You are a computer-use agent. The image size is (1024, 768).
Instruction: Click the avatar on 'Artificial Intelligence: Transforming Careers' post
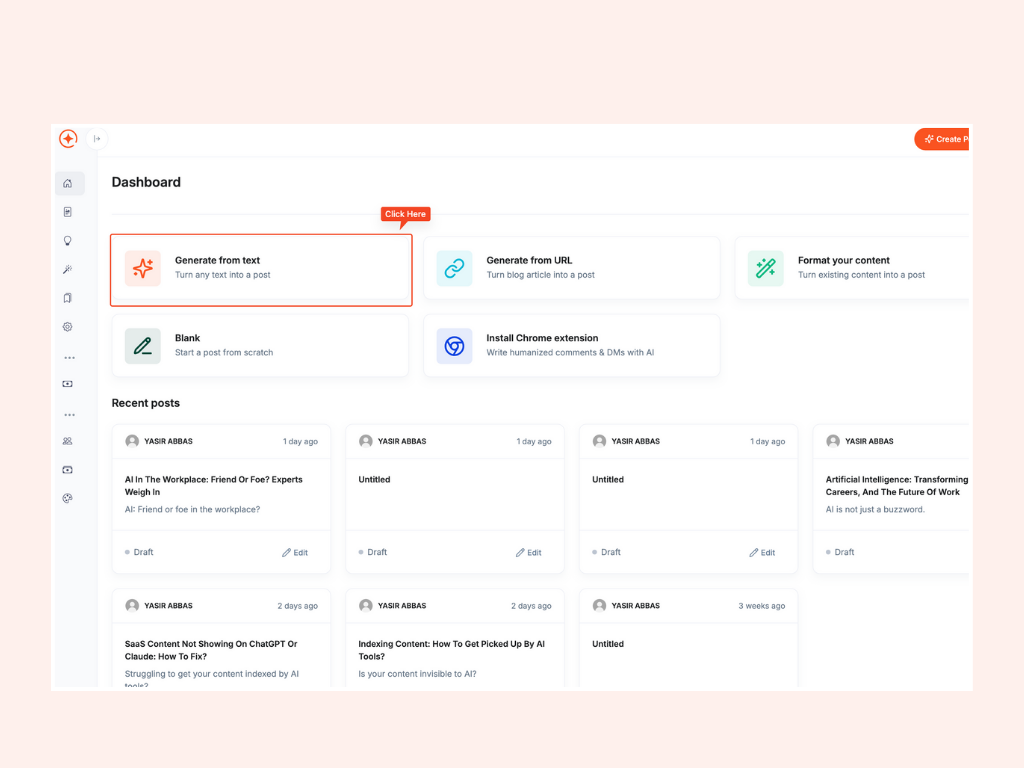(x=833, y=441)
